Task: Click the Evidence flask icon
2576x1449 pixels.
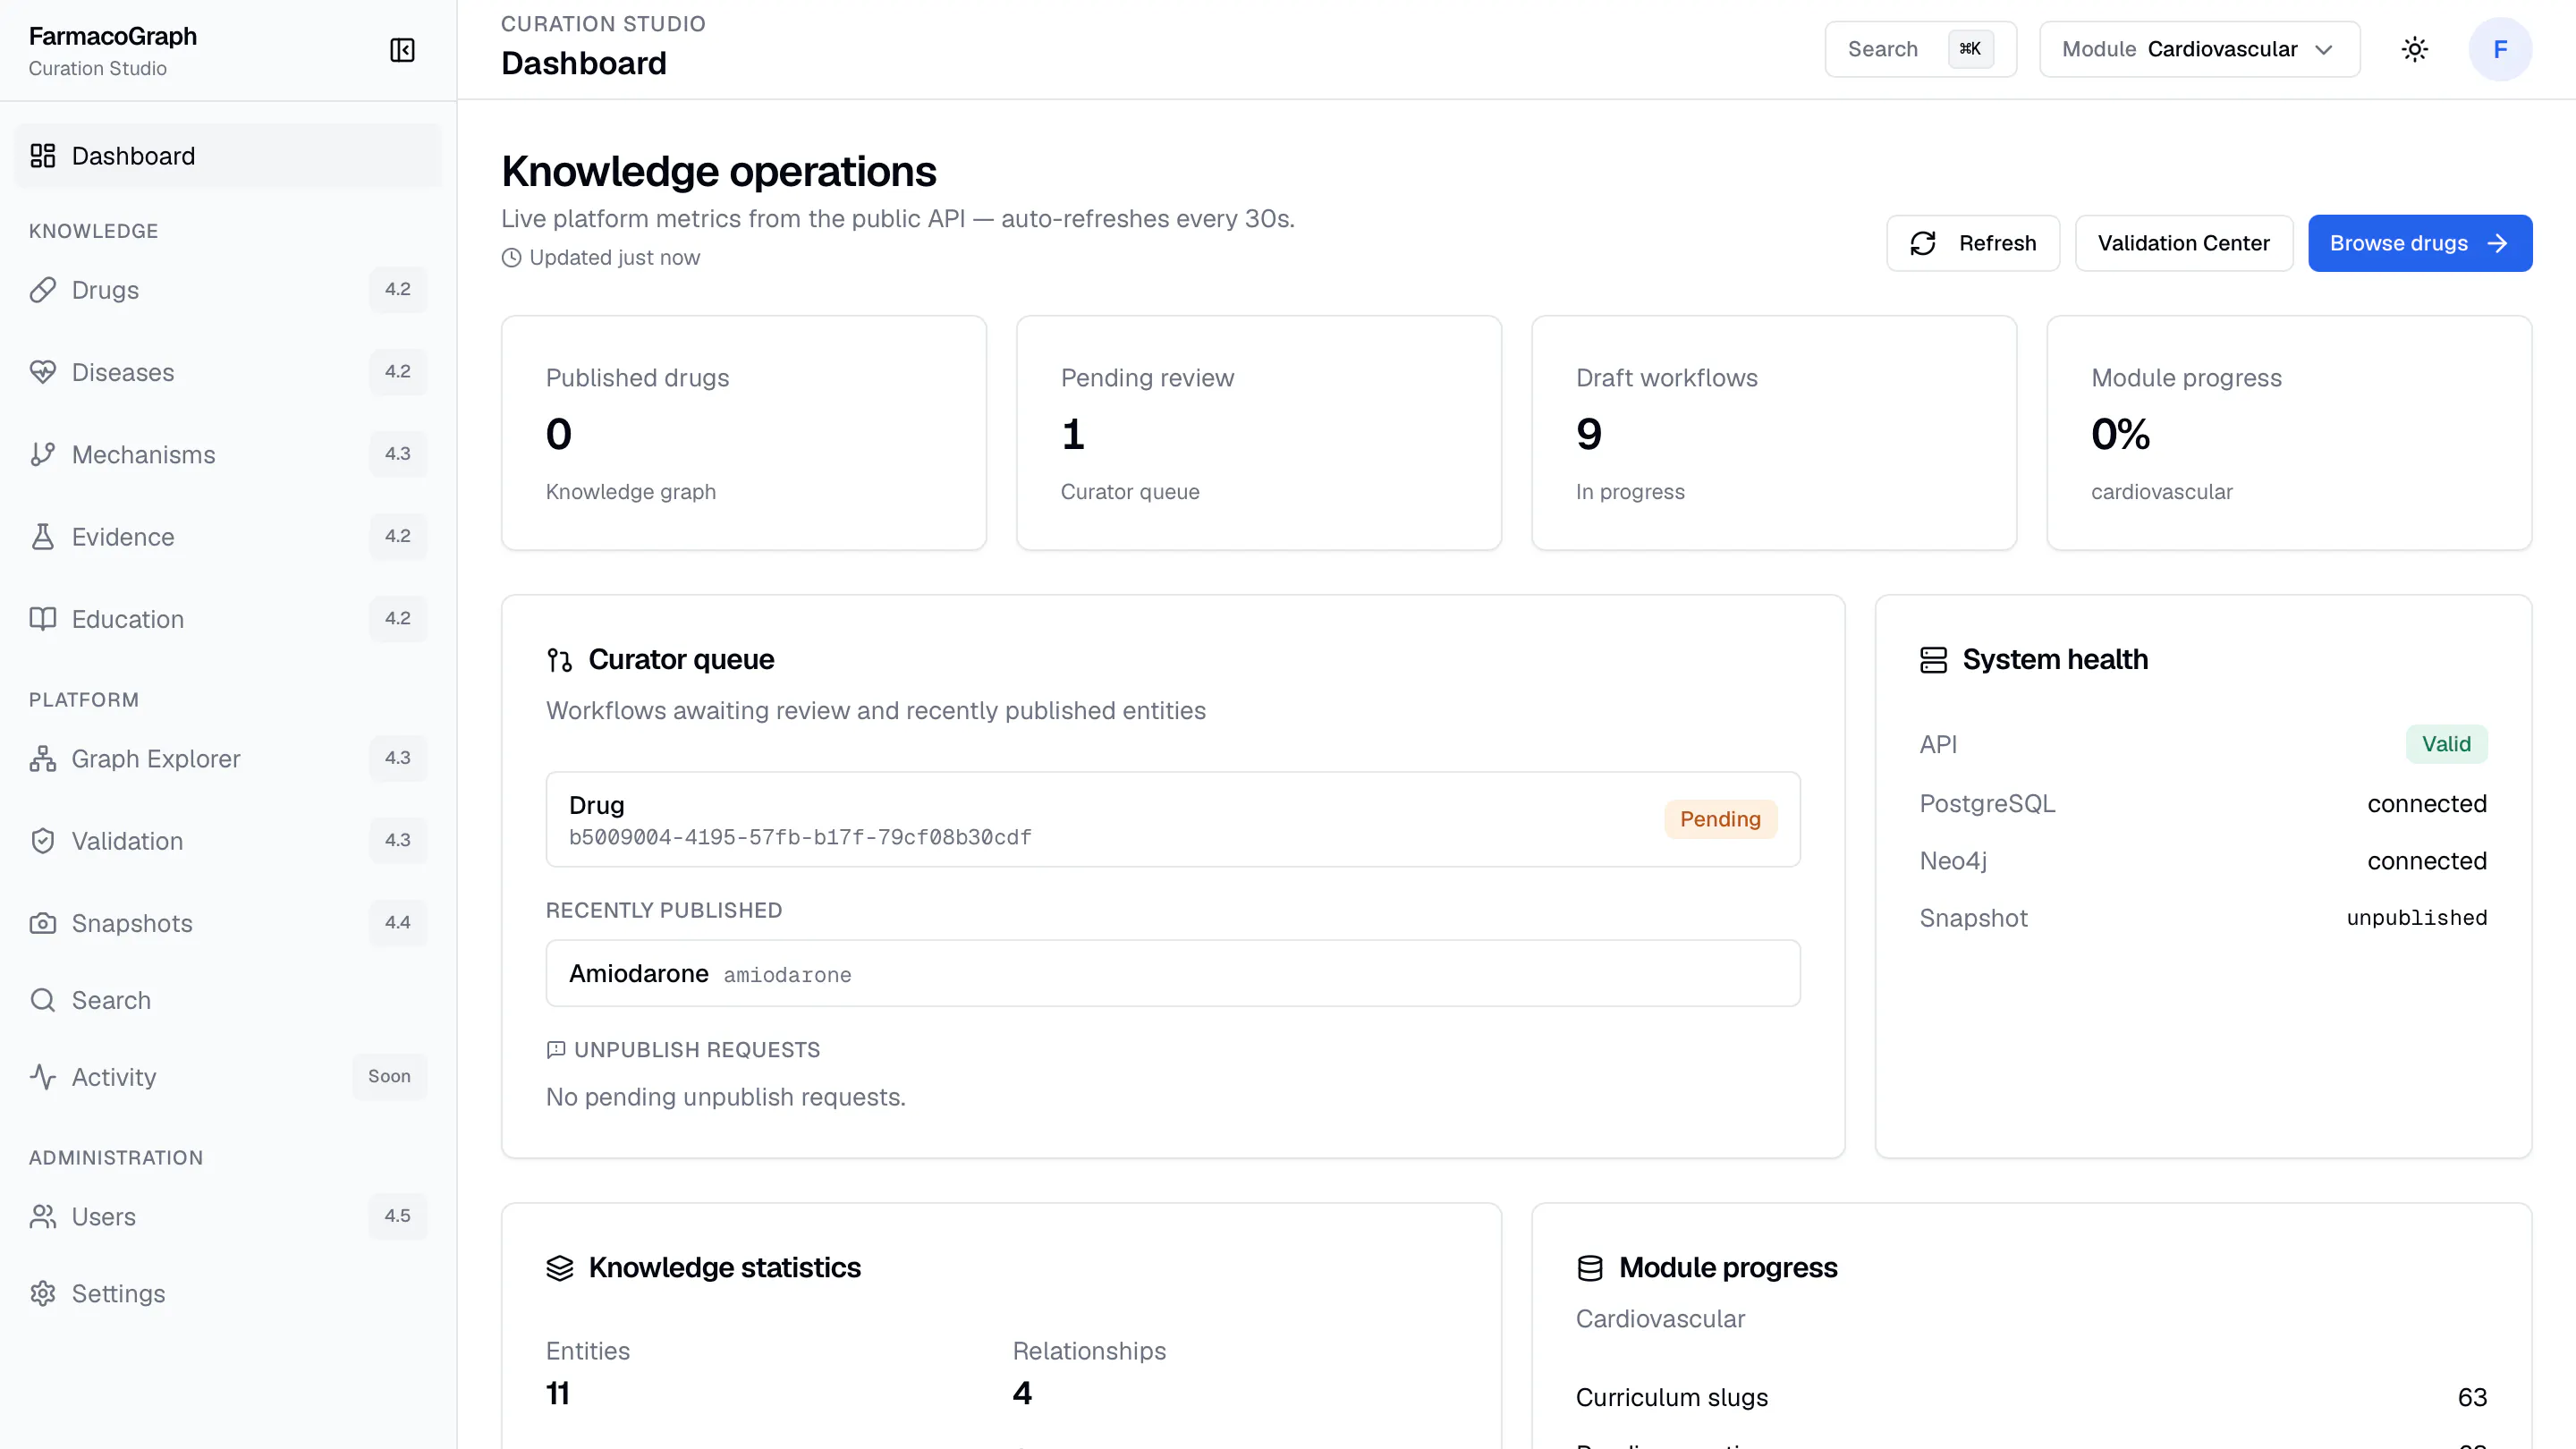Action: coord(43,537)
